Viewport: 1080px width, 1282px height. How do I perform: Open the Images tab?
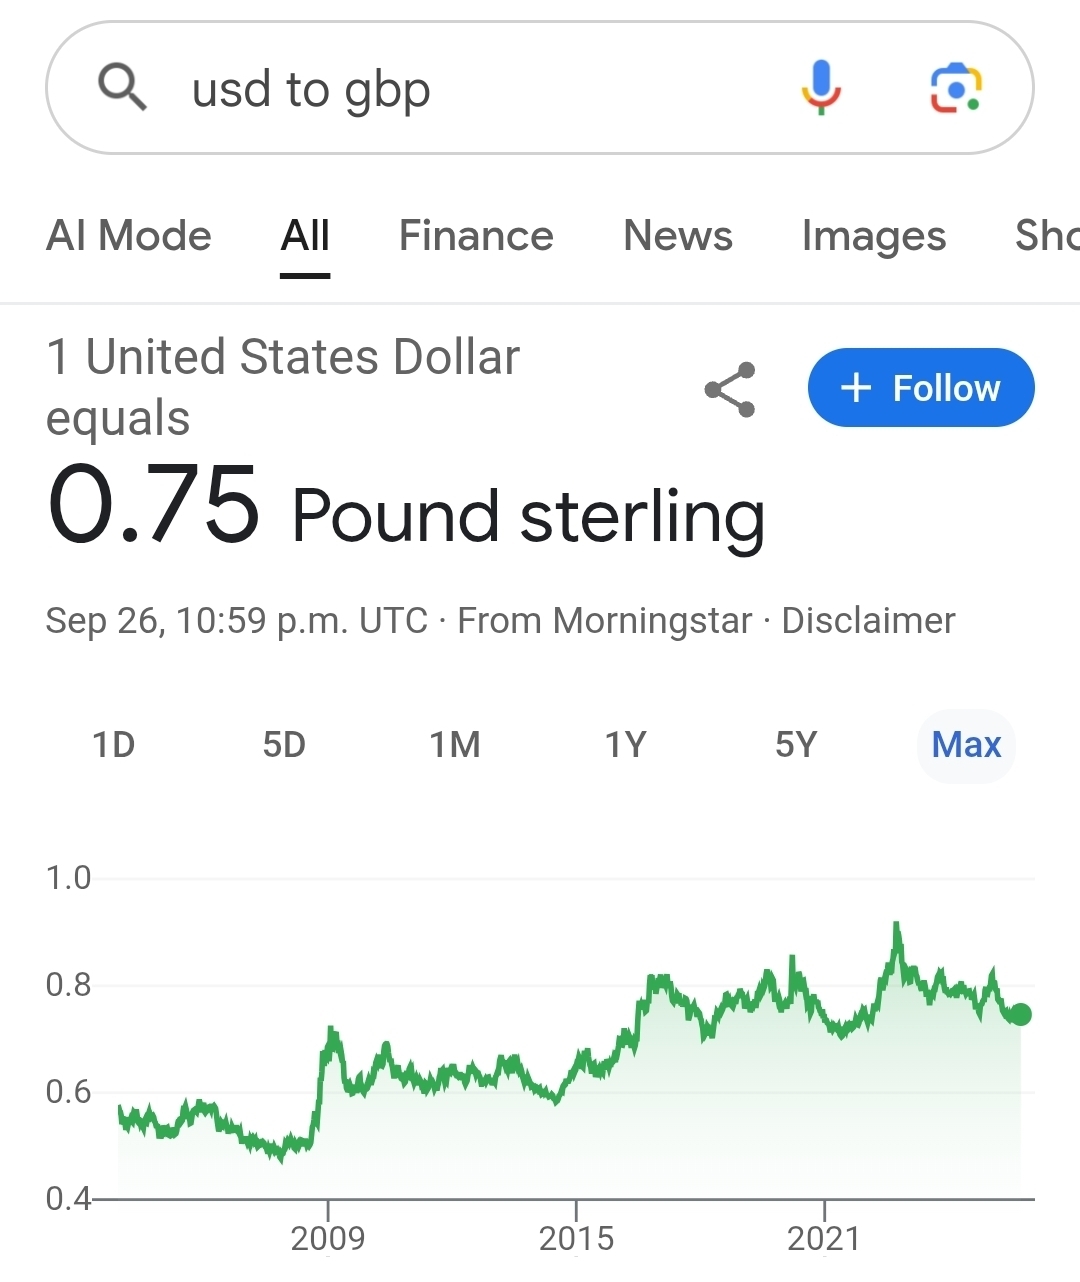coord(874,237)
